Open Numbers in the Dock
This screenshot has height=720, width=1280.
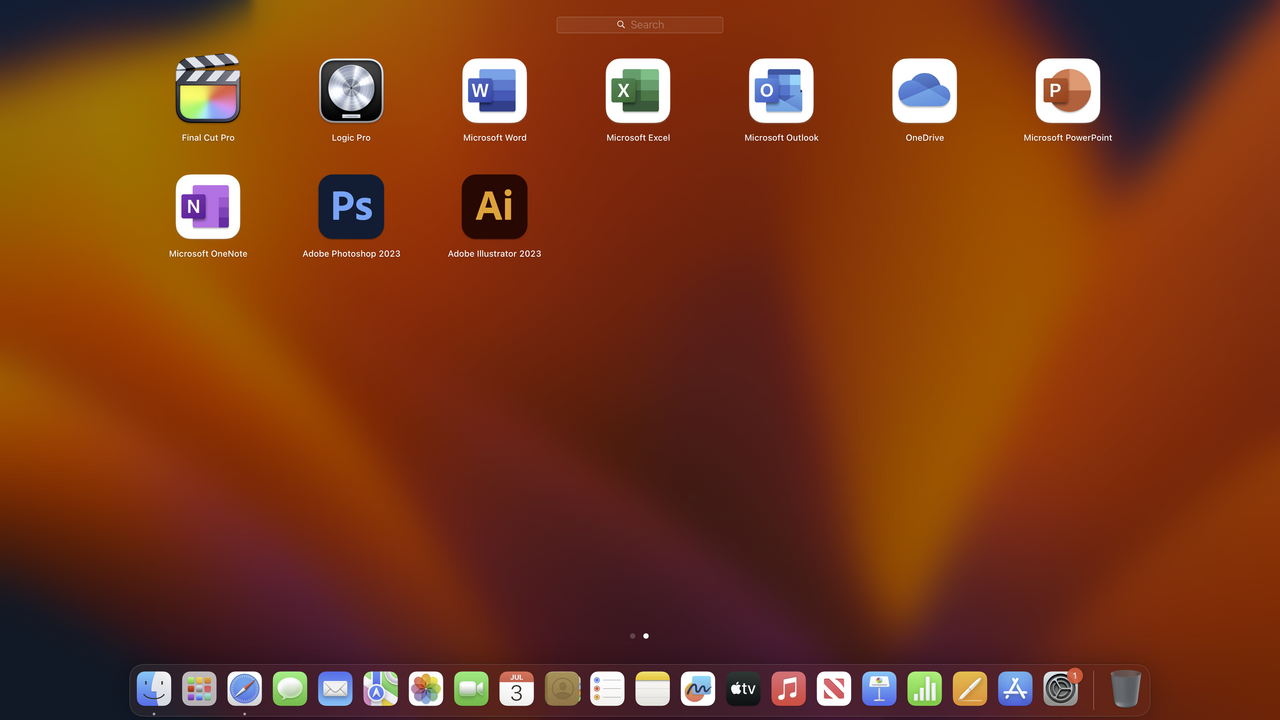click(x=924, y=689)
